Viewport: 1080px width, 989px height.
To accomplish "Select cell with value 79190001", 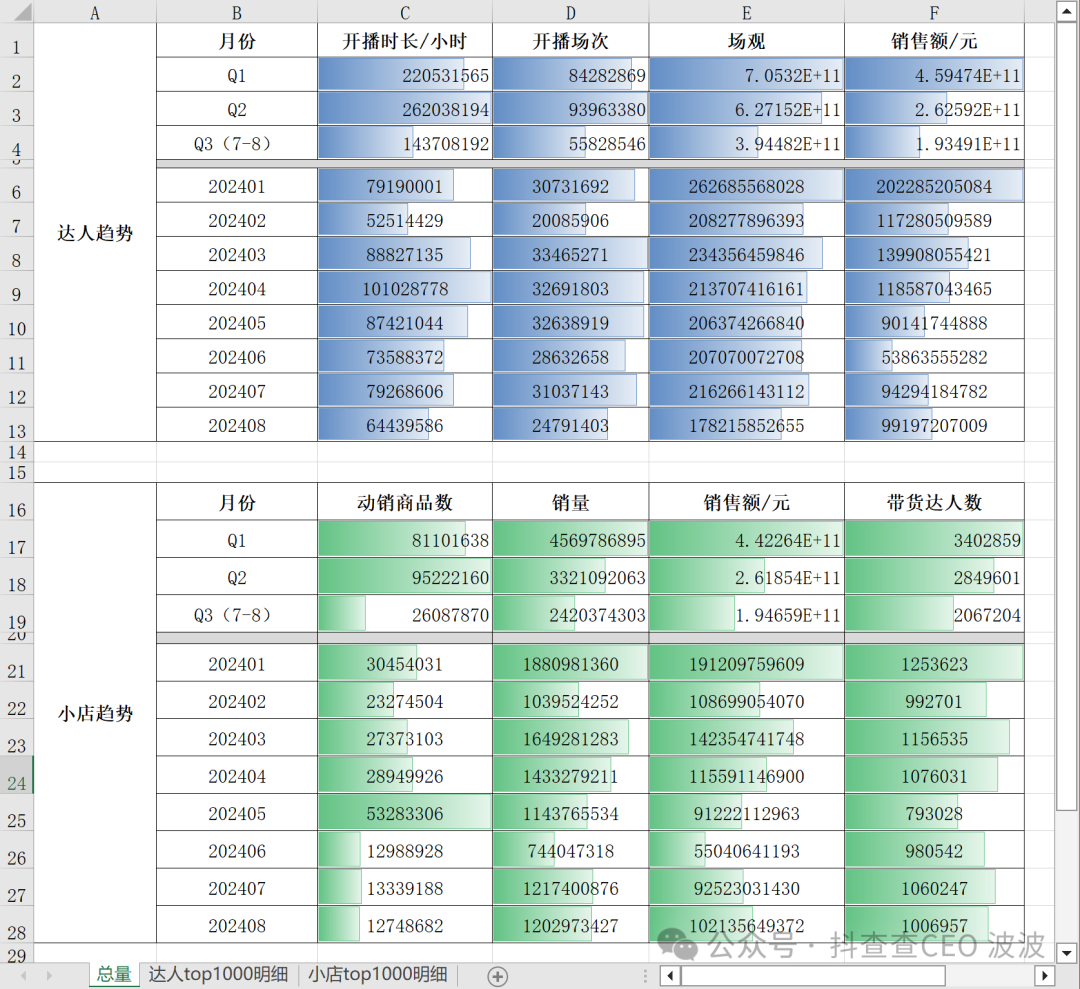I will [x=405, y=186].
